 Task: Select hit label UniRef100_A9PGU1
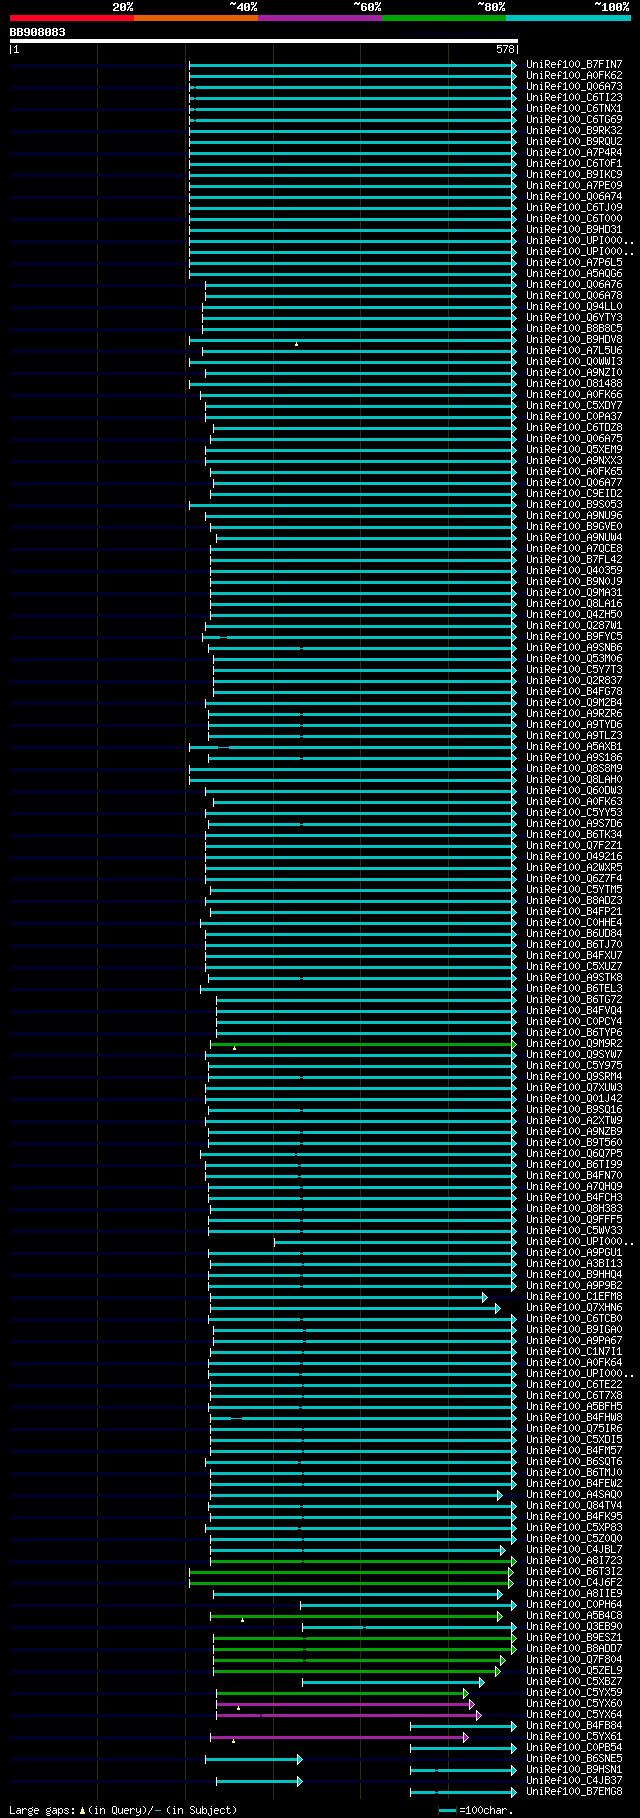pos(574,1253)
